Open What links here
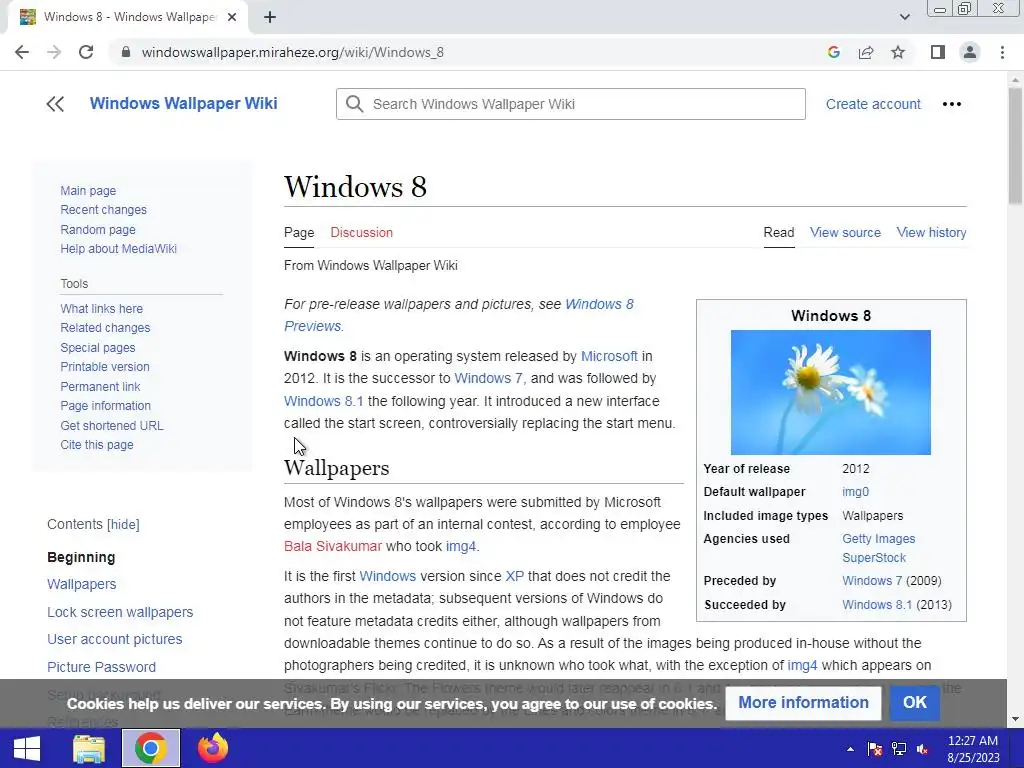1024x768 pixels. 101,308
